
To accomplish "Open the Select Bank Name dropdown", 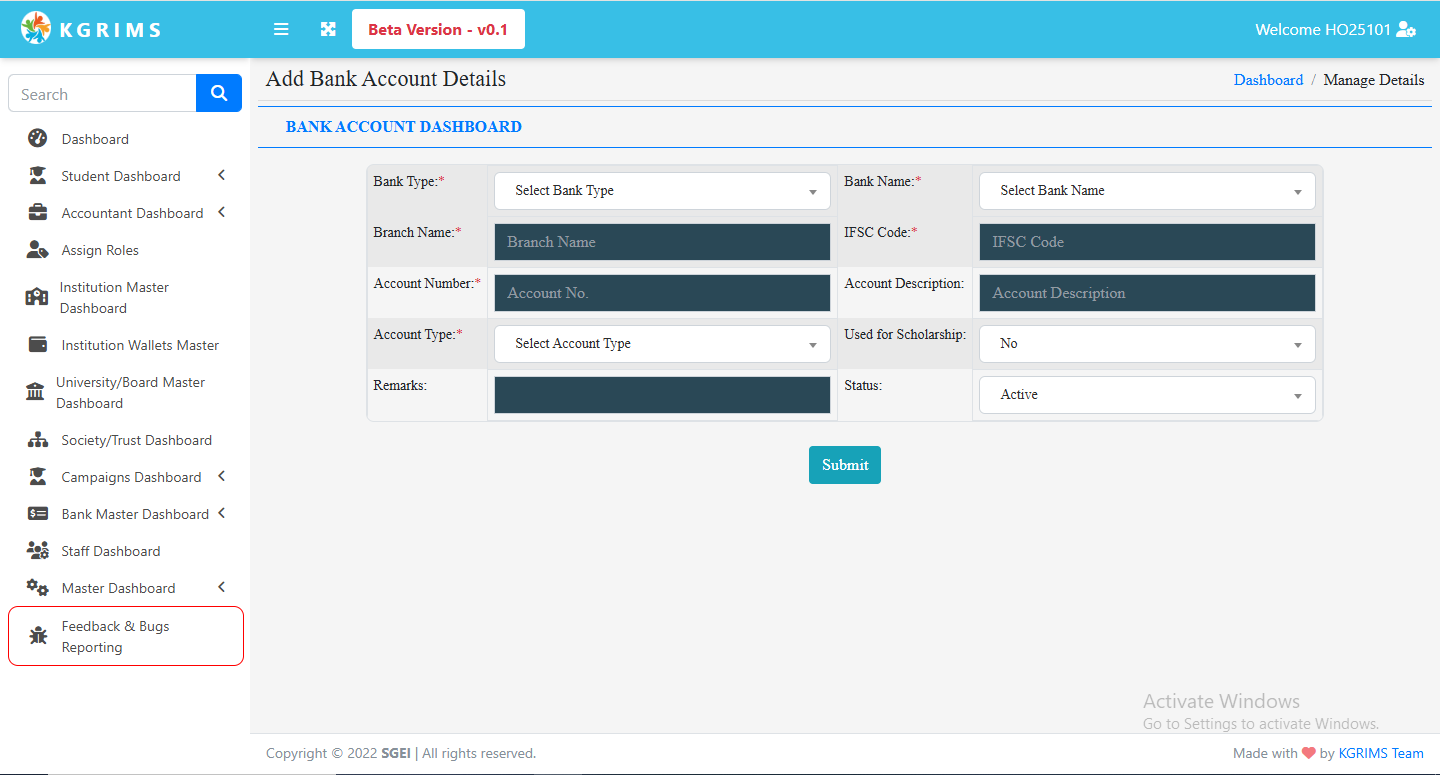I will 1147,191.
